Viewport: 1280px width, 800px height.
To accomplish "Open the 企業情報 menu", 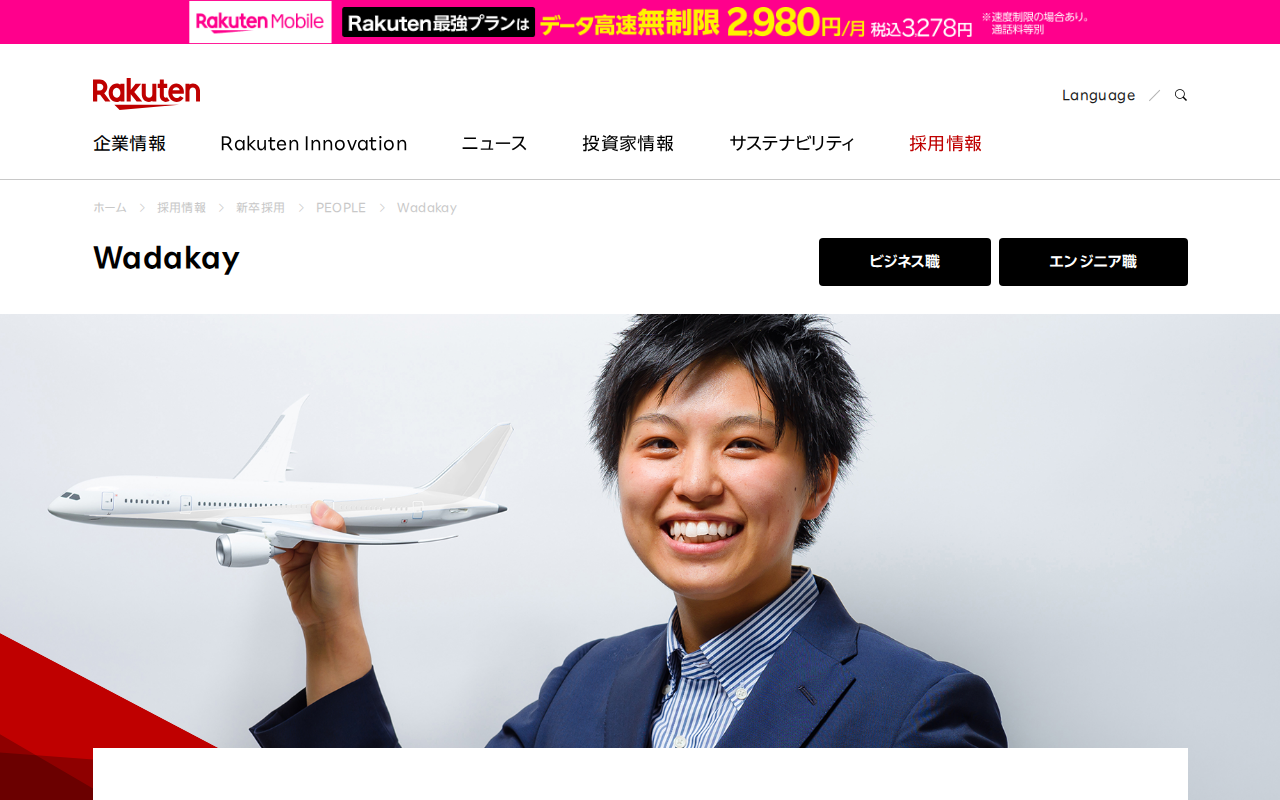I will 129,143.
